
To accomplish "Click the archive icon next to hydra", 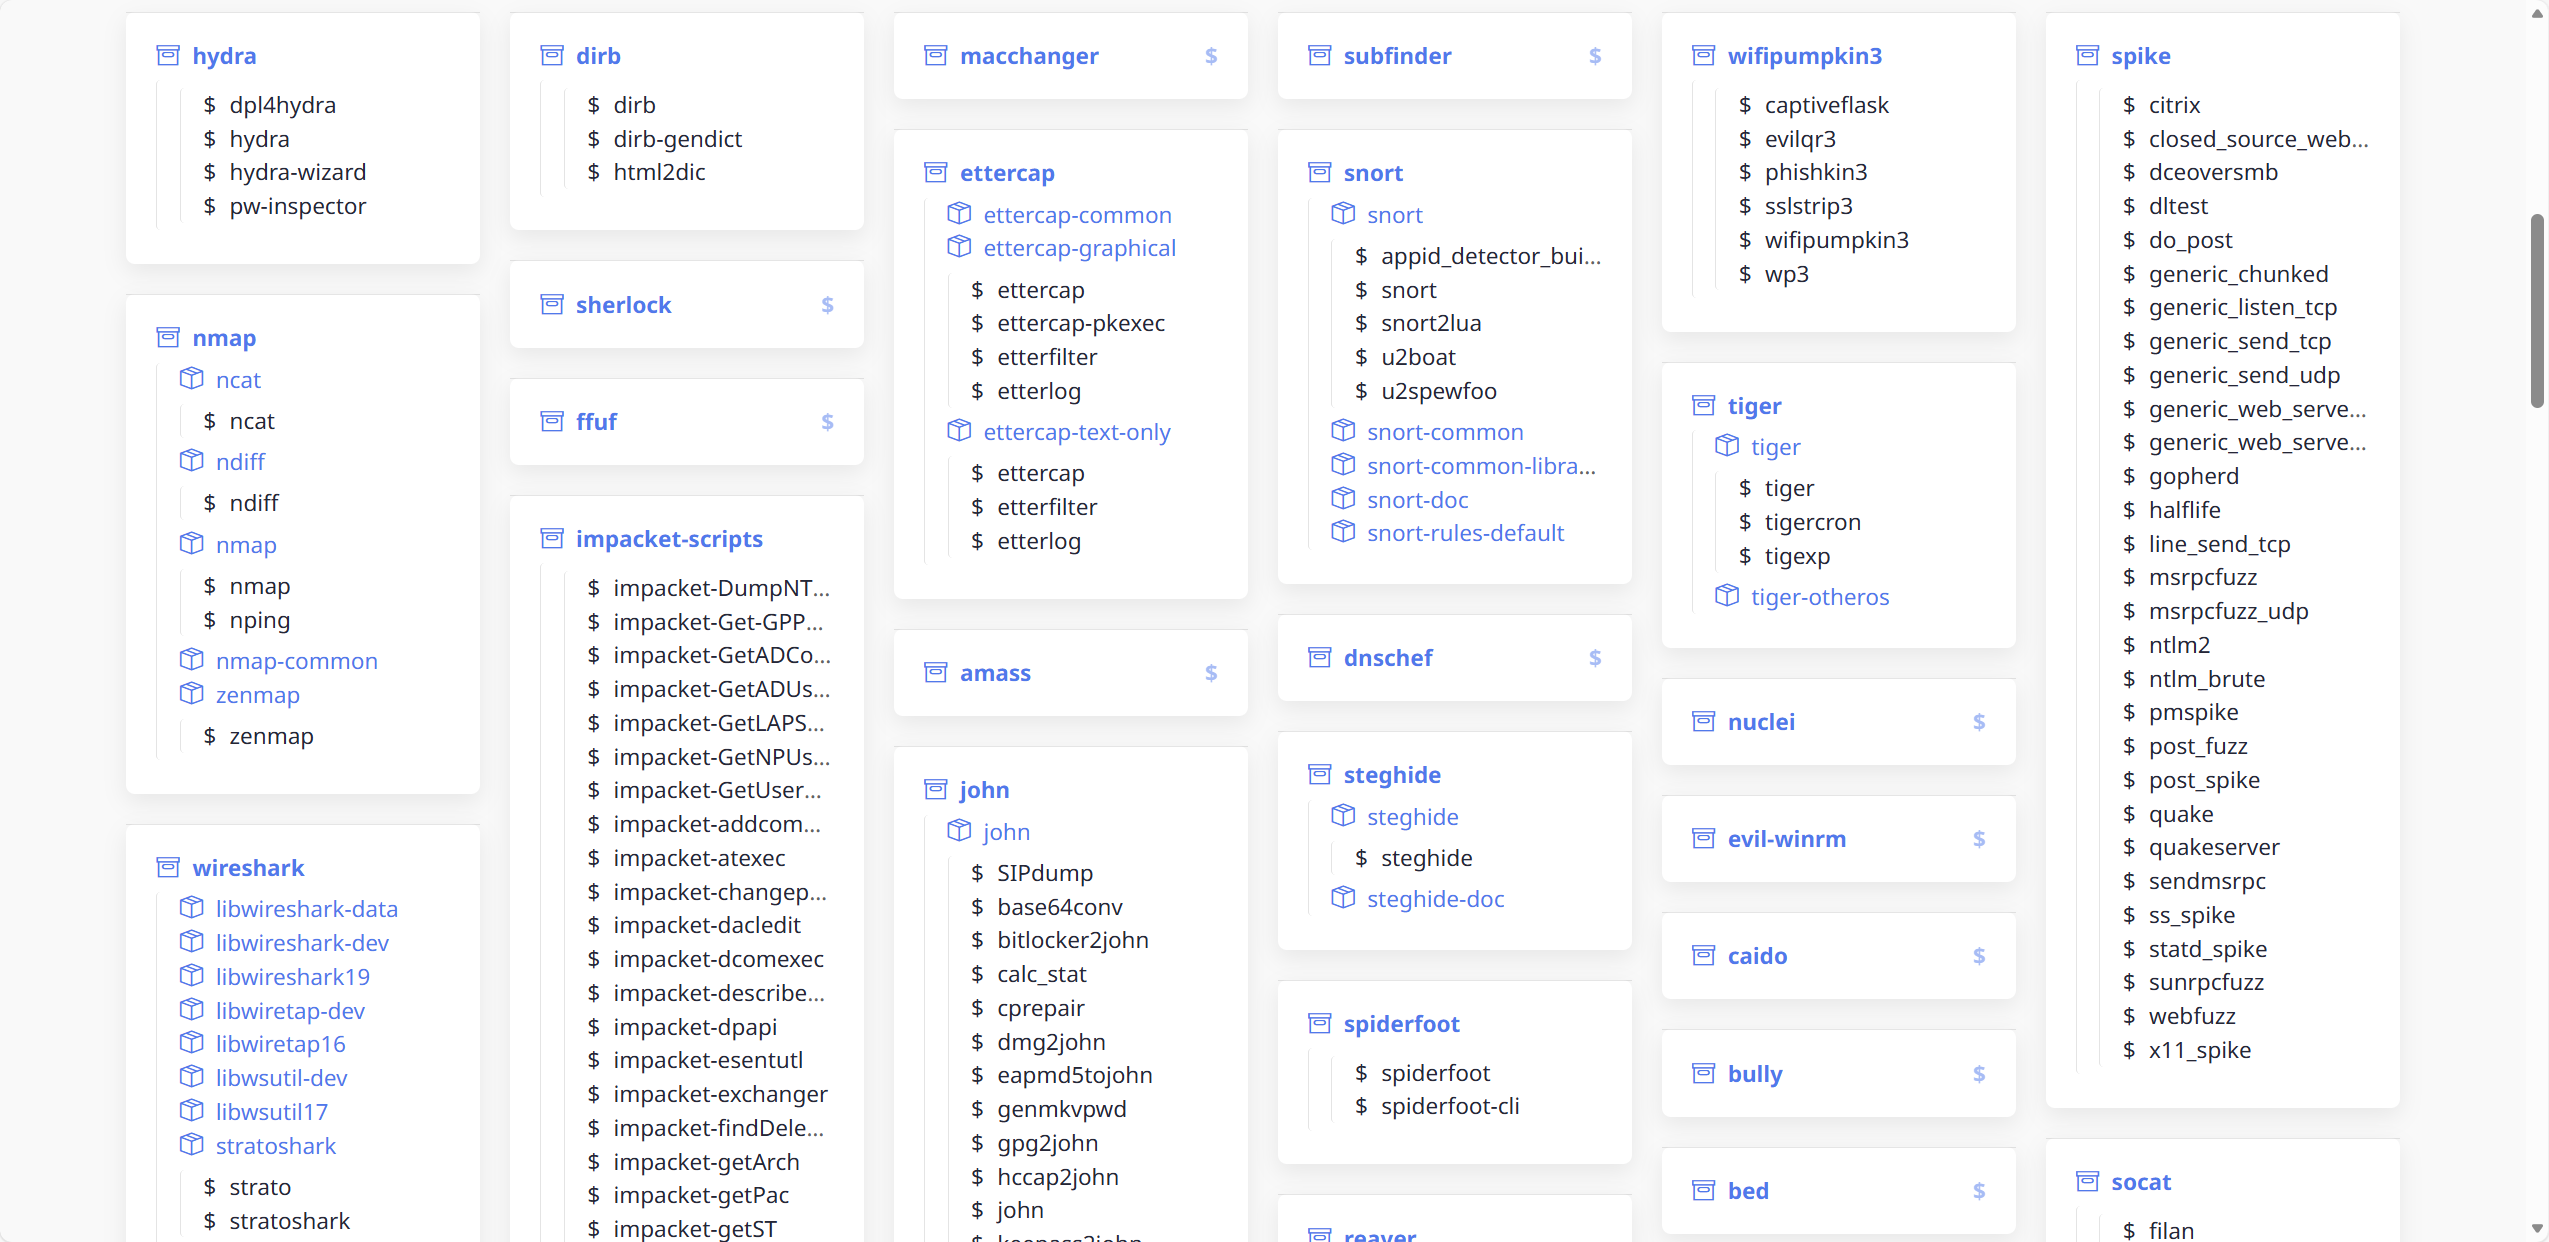I will tap(168, 56).
